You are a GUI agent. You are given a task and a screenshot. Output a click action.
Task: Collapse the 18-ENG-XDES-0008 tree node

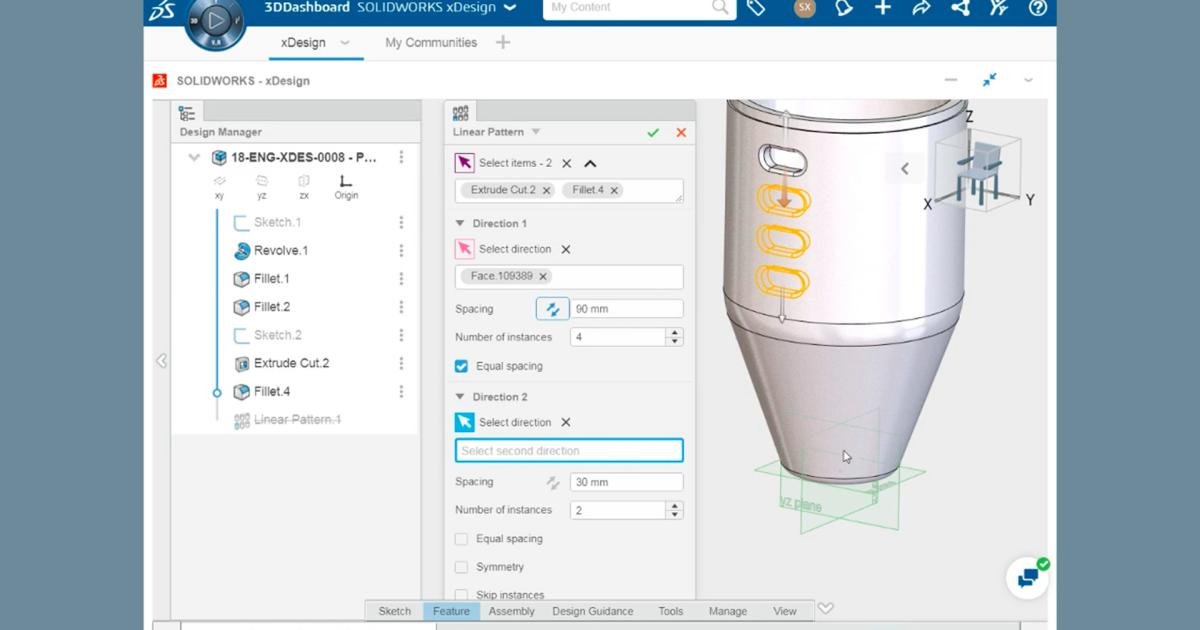194,157
